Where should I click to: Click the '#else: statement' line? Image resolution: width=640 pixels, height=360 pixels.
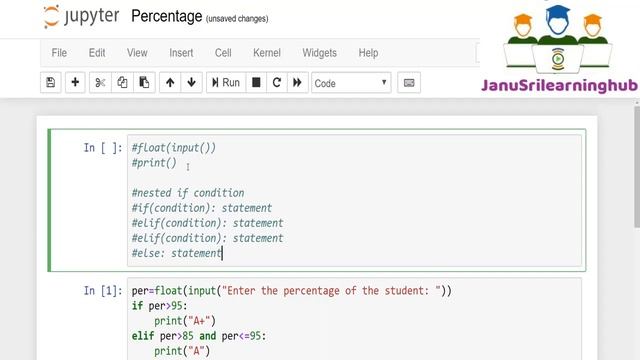pos(176,253)
